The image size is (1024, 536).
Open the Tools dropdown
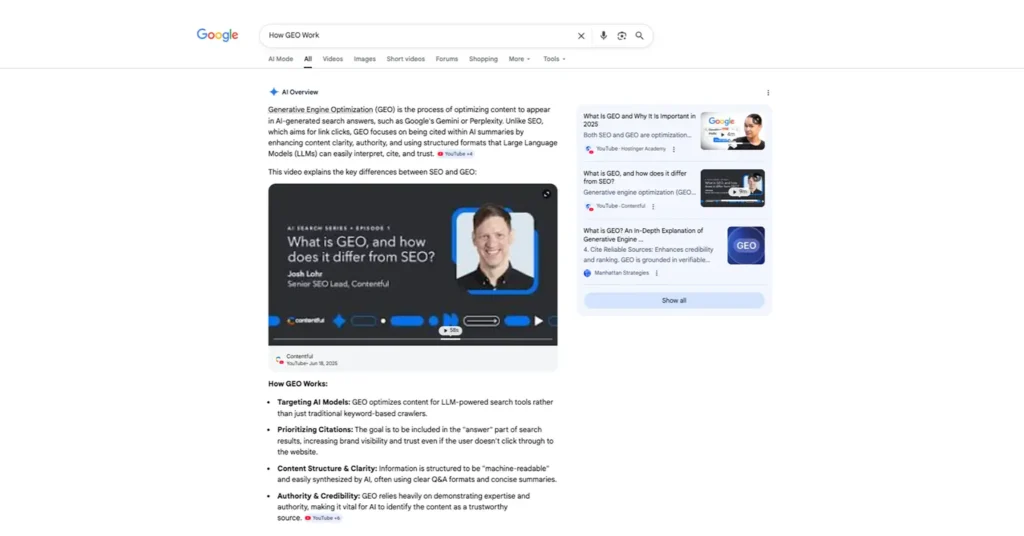click(x=554, y=59)
